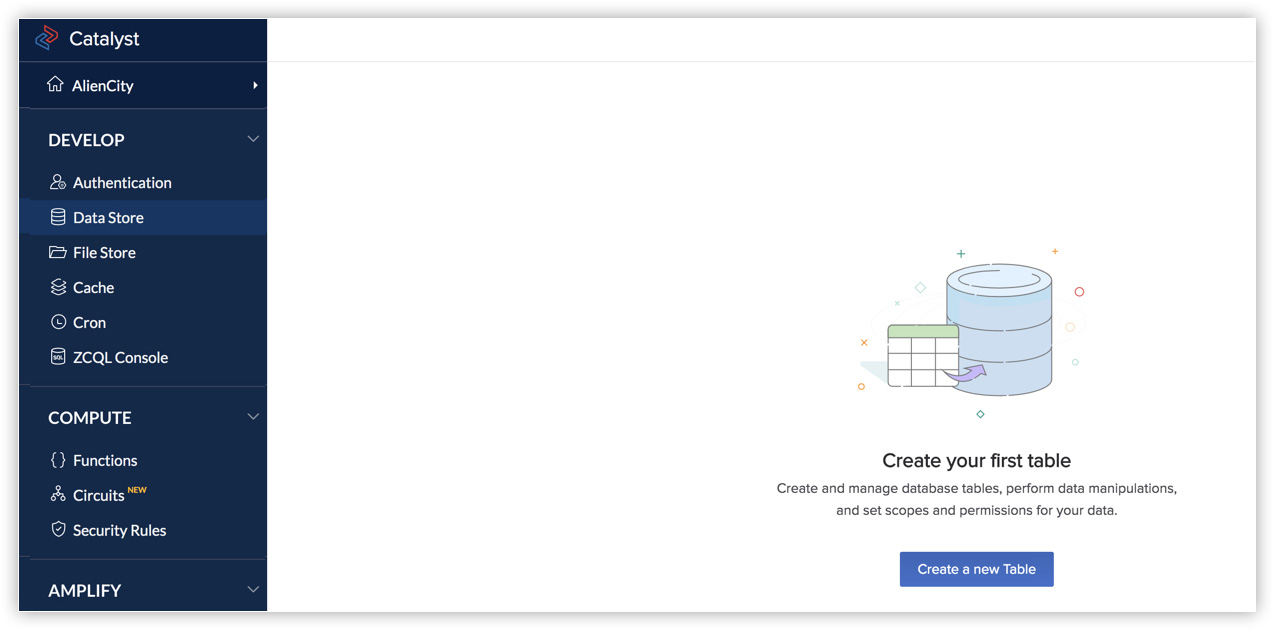
Task: Click the Authentication user icon
Action: click(x=58, y=183)
